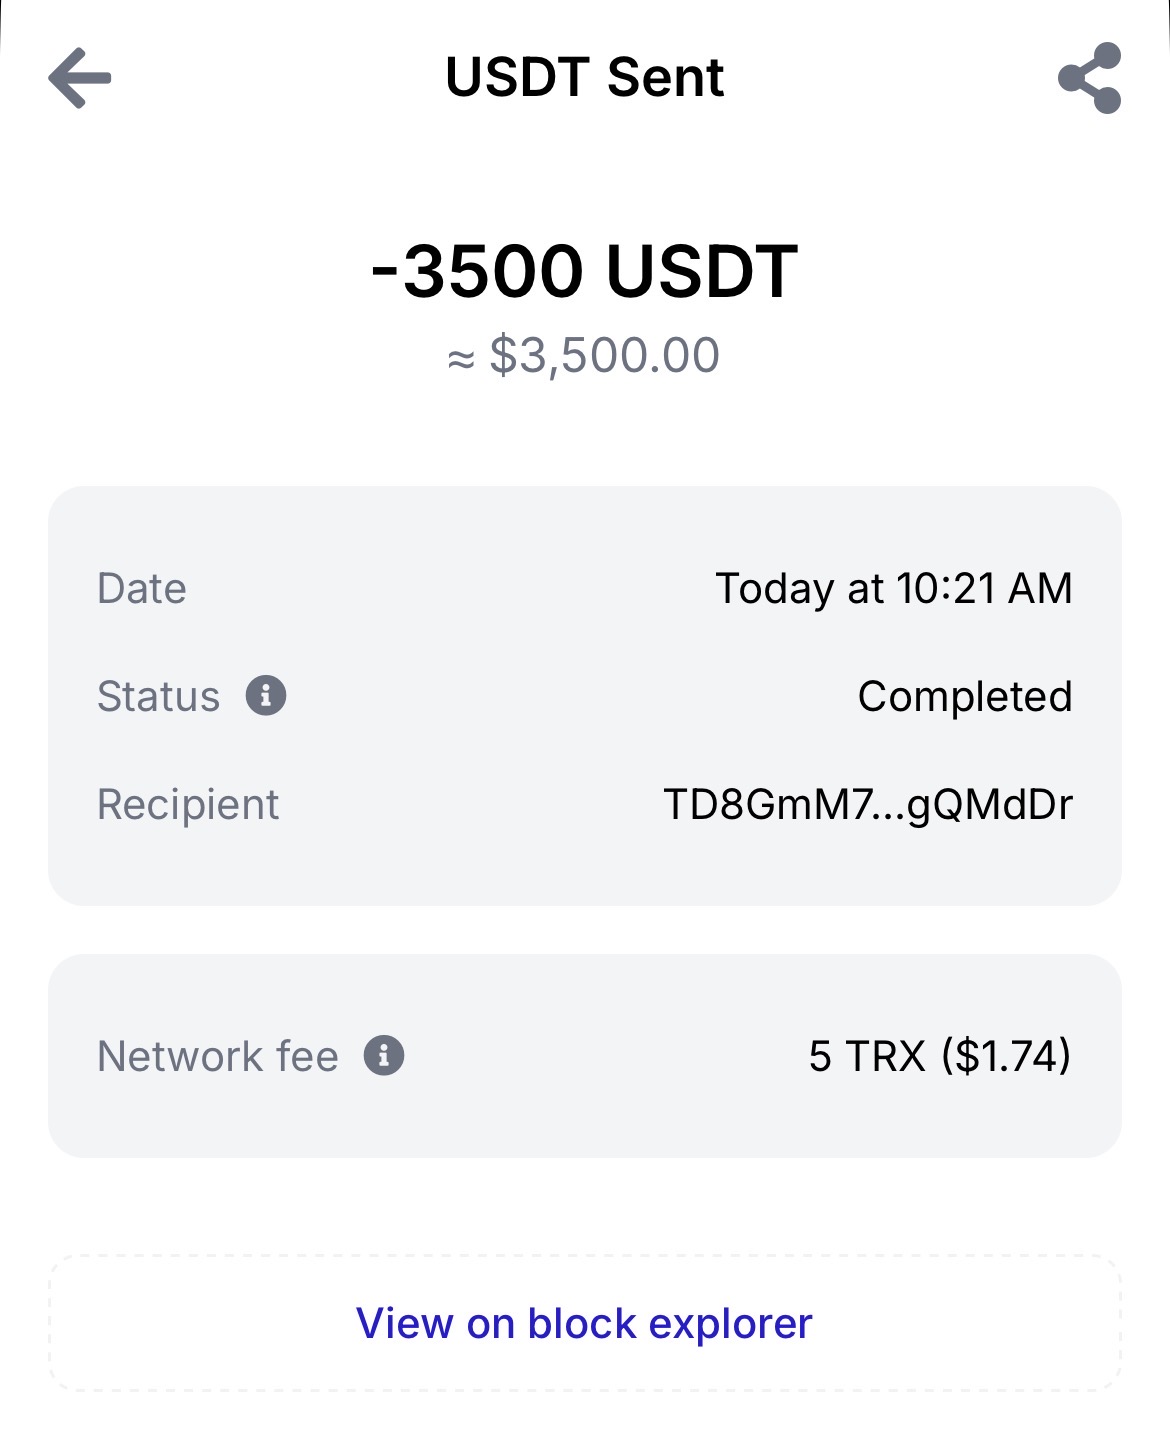1170x1436 pixels.
Task: Go back using the left arrow
Action: coord(80,78)
